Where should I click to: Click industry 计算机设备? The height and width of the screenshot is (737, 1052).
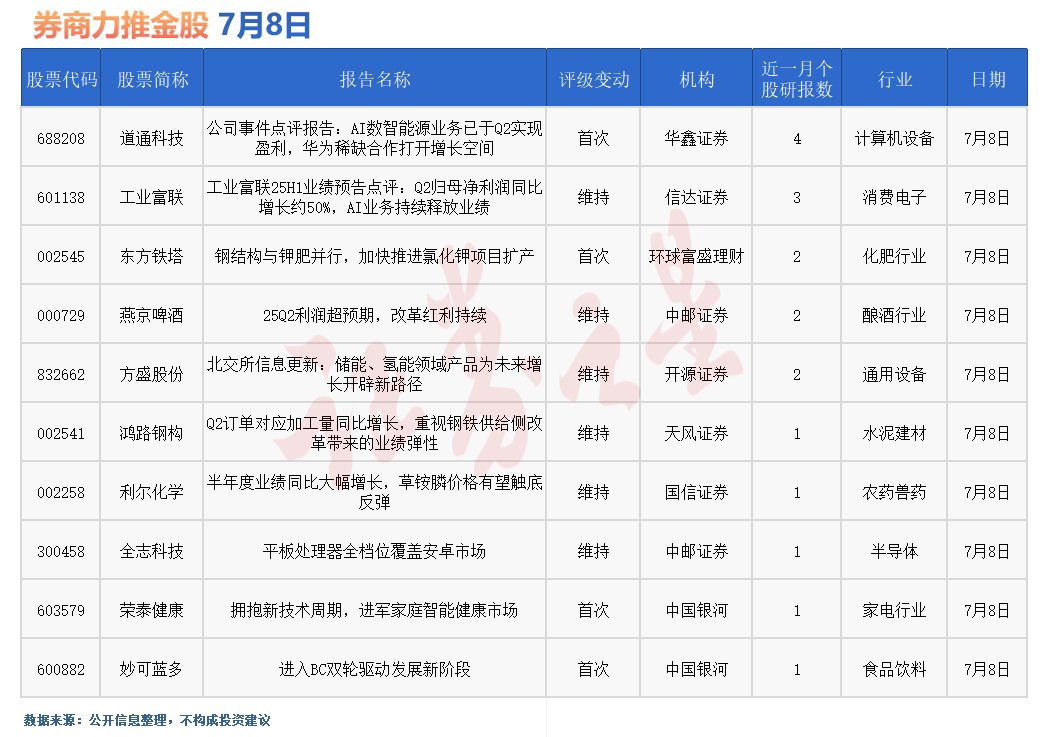[894, 138]
